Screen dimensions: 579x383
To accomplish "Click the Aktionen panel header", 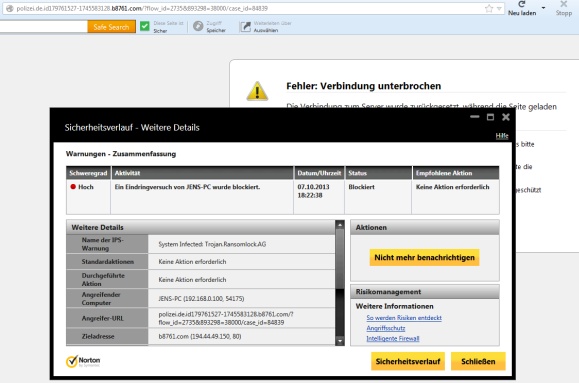I will pyautogui.click(x=425, y=227).
